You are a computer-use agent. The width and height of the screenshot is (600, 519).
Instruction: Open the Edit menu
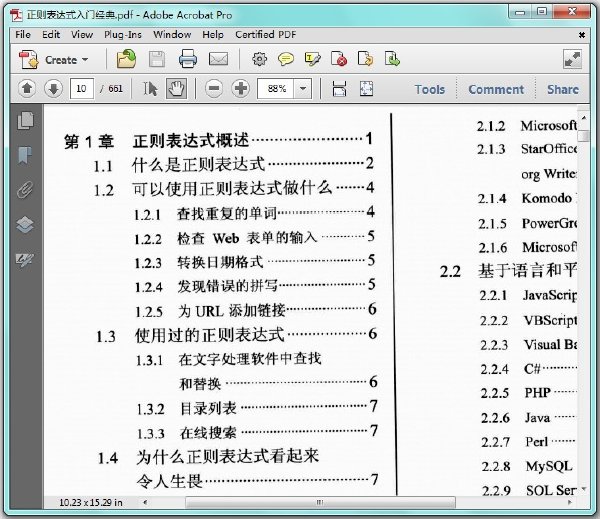51,35
